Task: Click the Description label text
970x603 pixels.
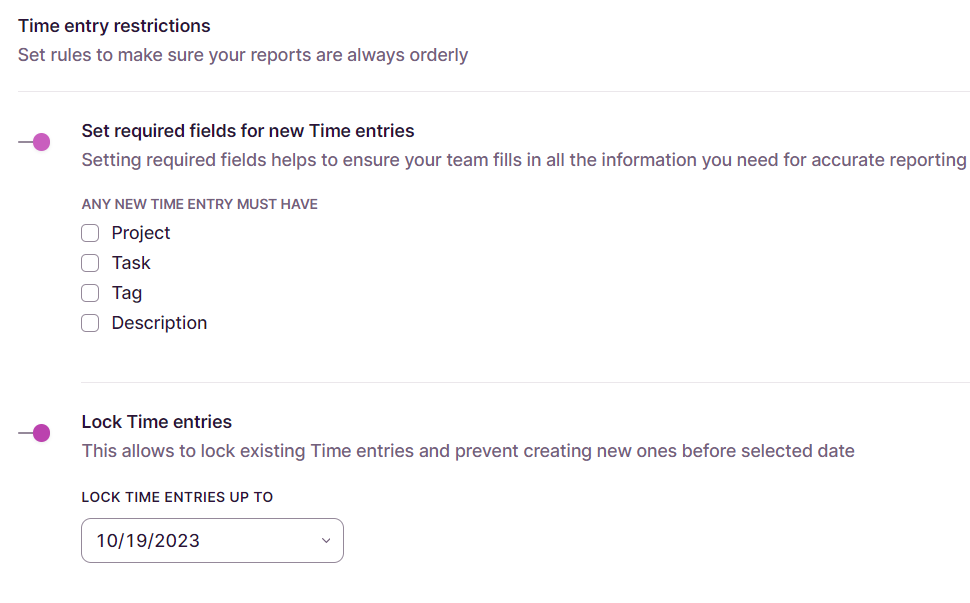Action: click(x=159, y=323)
